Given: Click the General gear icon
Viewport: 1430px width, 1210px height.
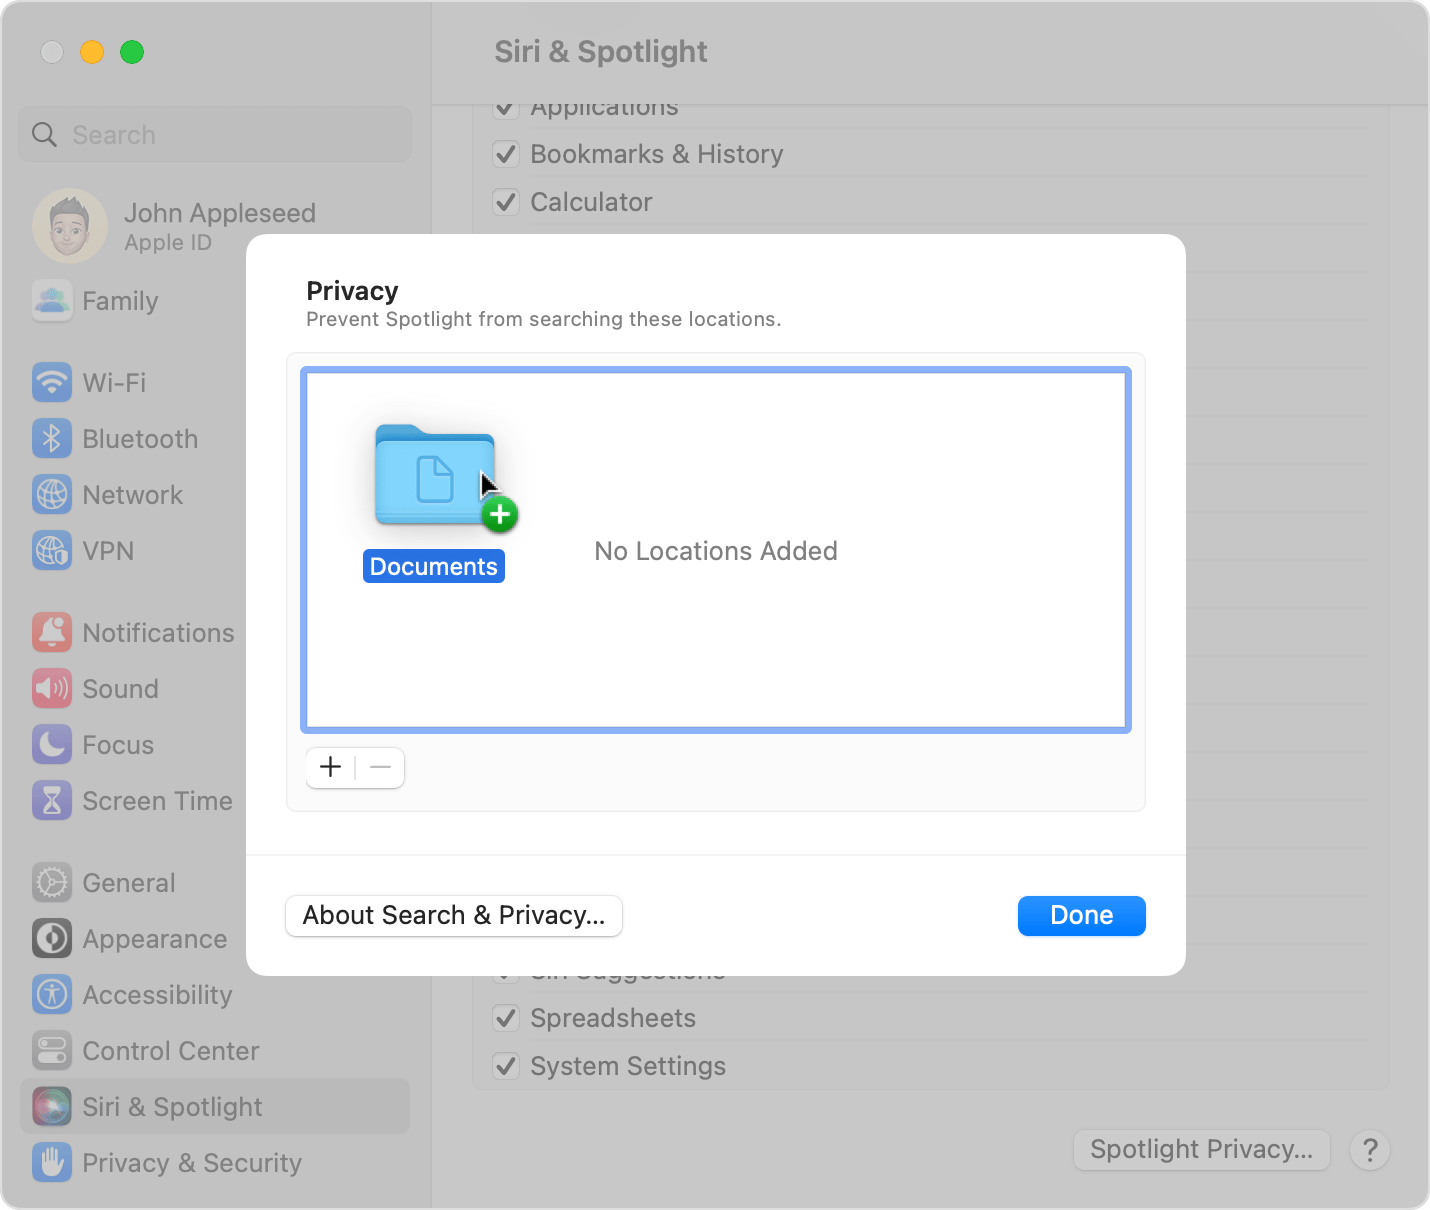Looking at the screenshot, I should pyautogui.click(x=52, y=882).
